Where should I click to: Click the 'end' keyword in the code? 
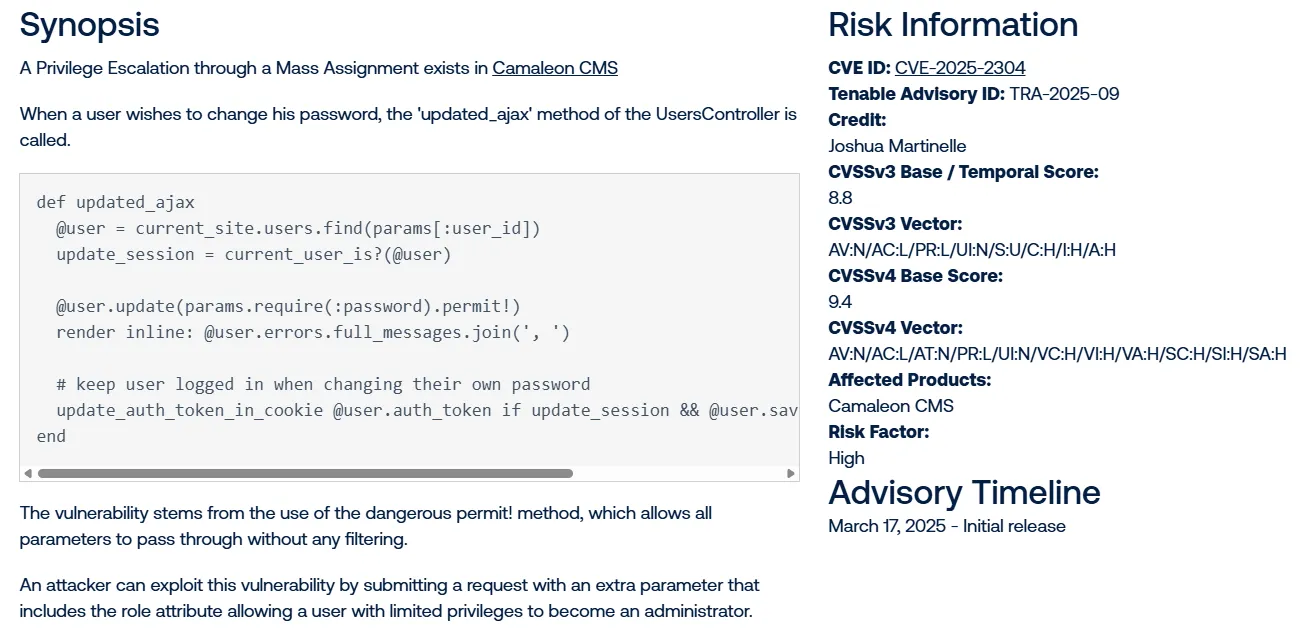coord(51,436)
